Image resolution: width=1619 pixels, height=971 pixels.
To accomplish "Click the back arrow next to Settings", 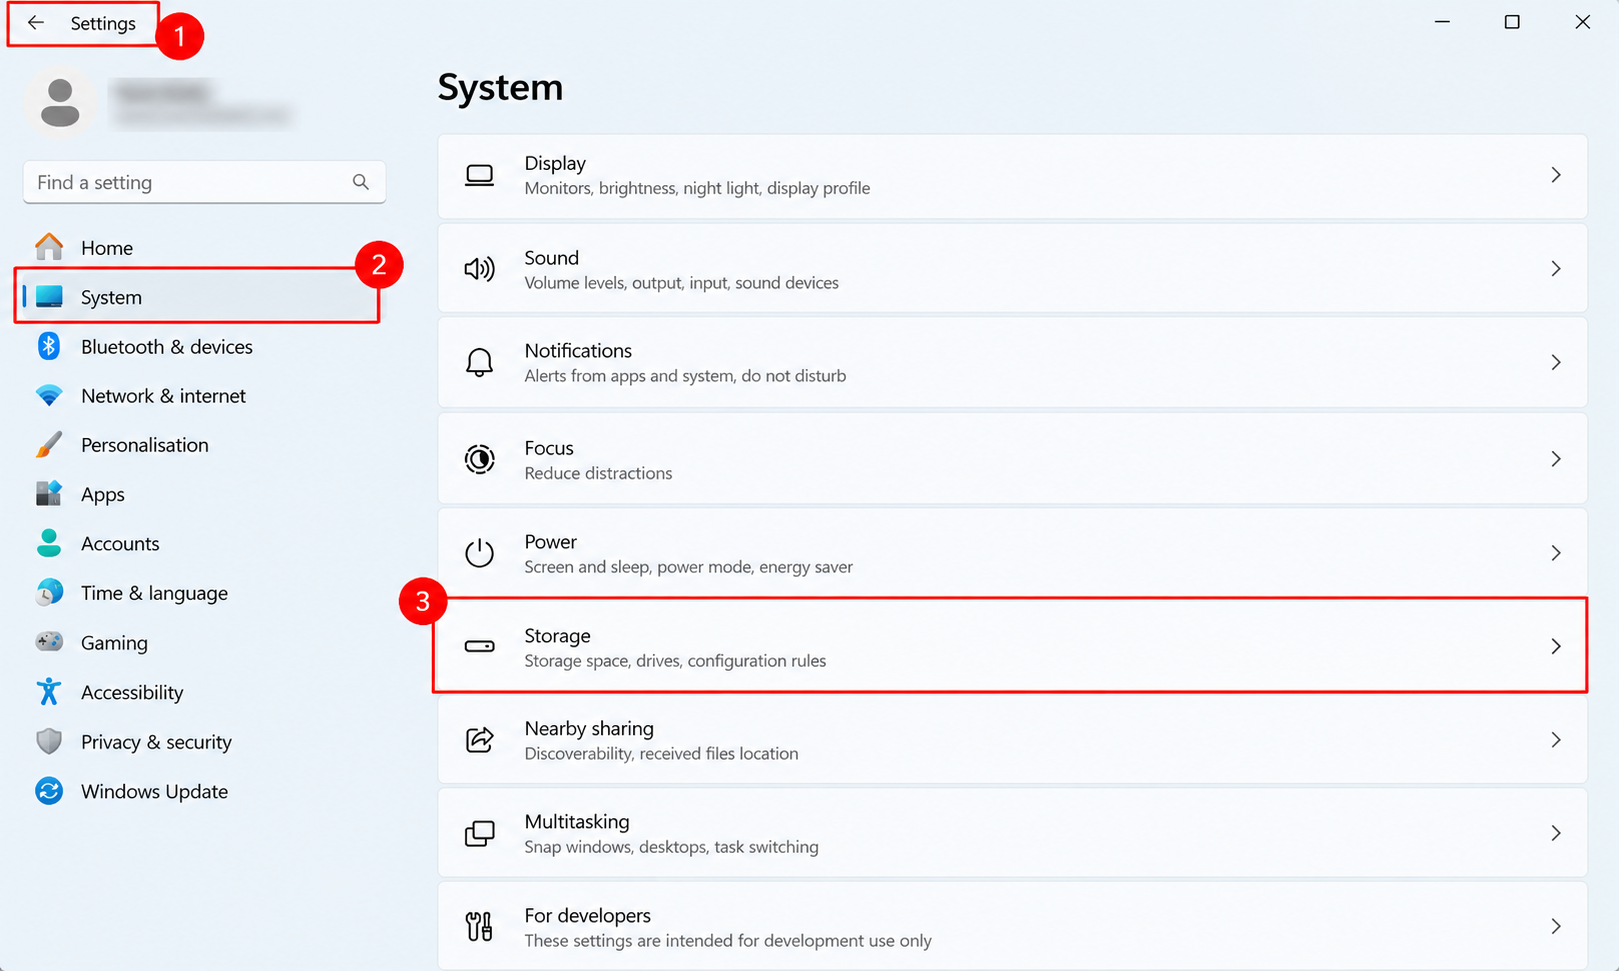I will coord(36,22).
